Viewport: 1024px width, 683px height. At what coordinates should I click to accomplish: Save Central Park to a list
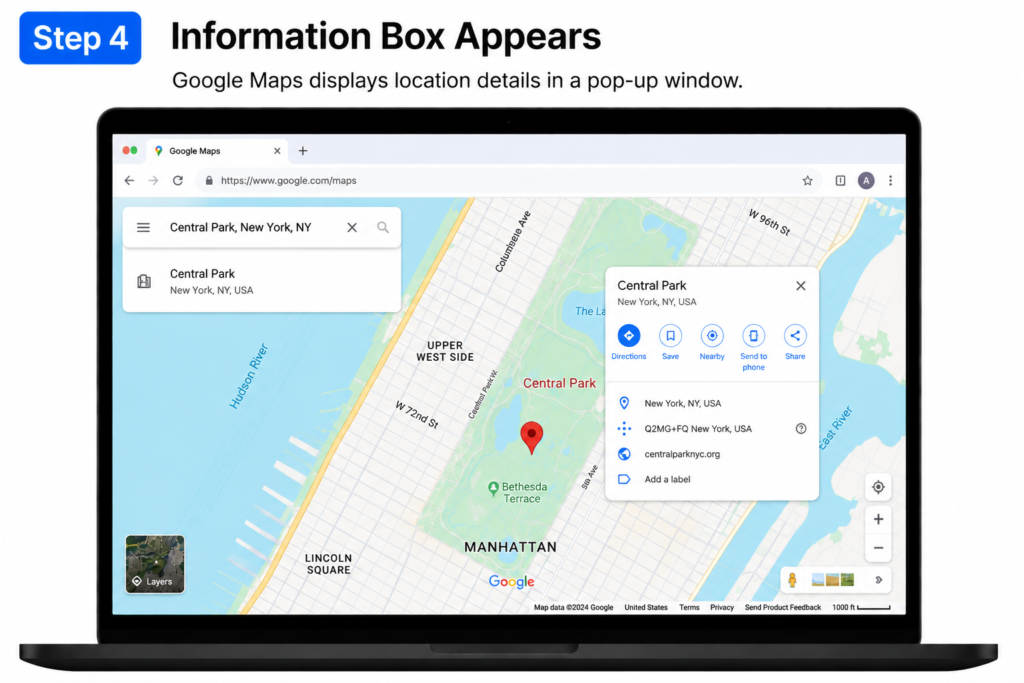point(671,342)
